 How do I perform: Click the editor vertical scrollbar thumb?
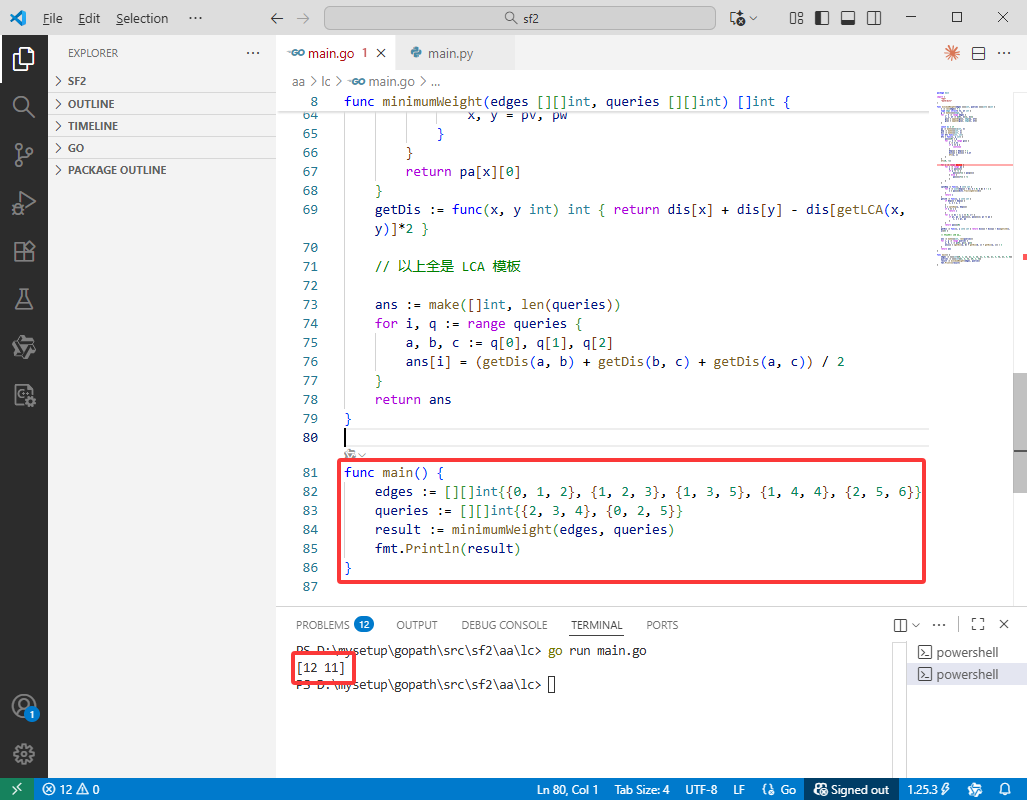coord(1020,432)
